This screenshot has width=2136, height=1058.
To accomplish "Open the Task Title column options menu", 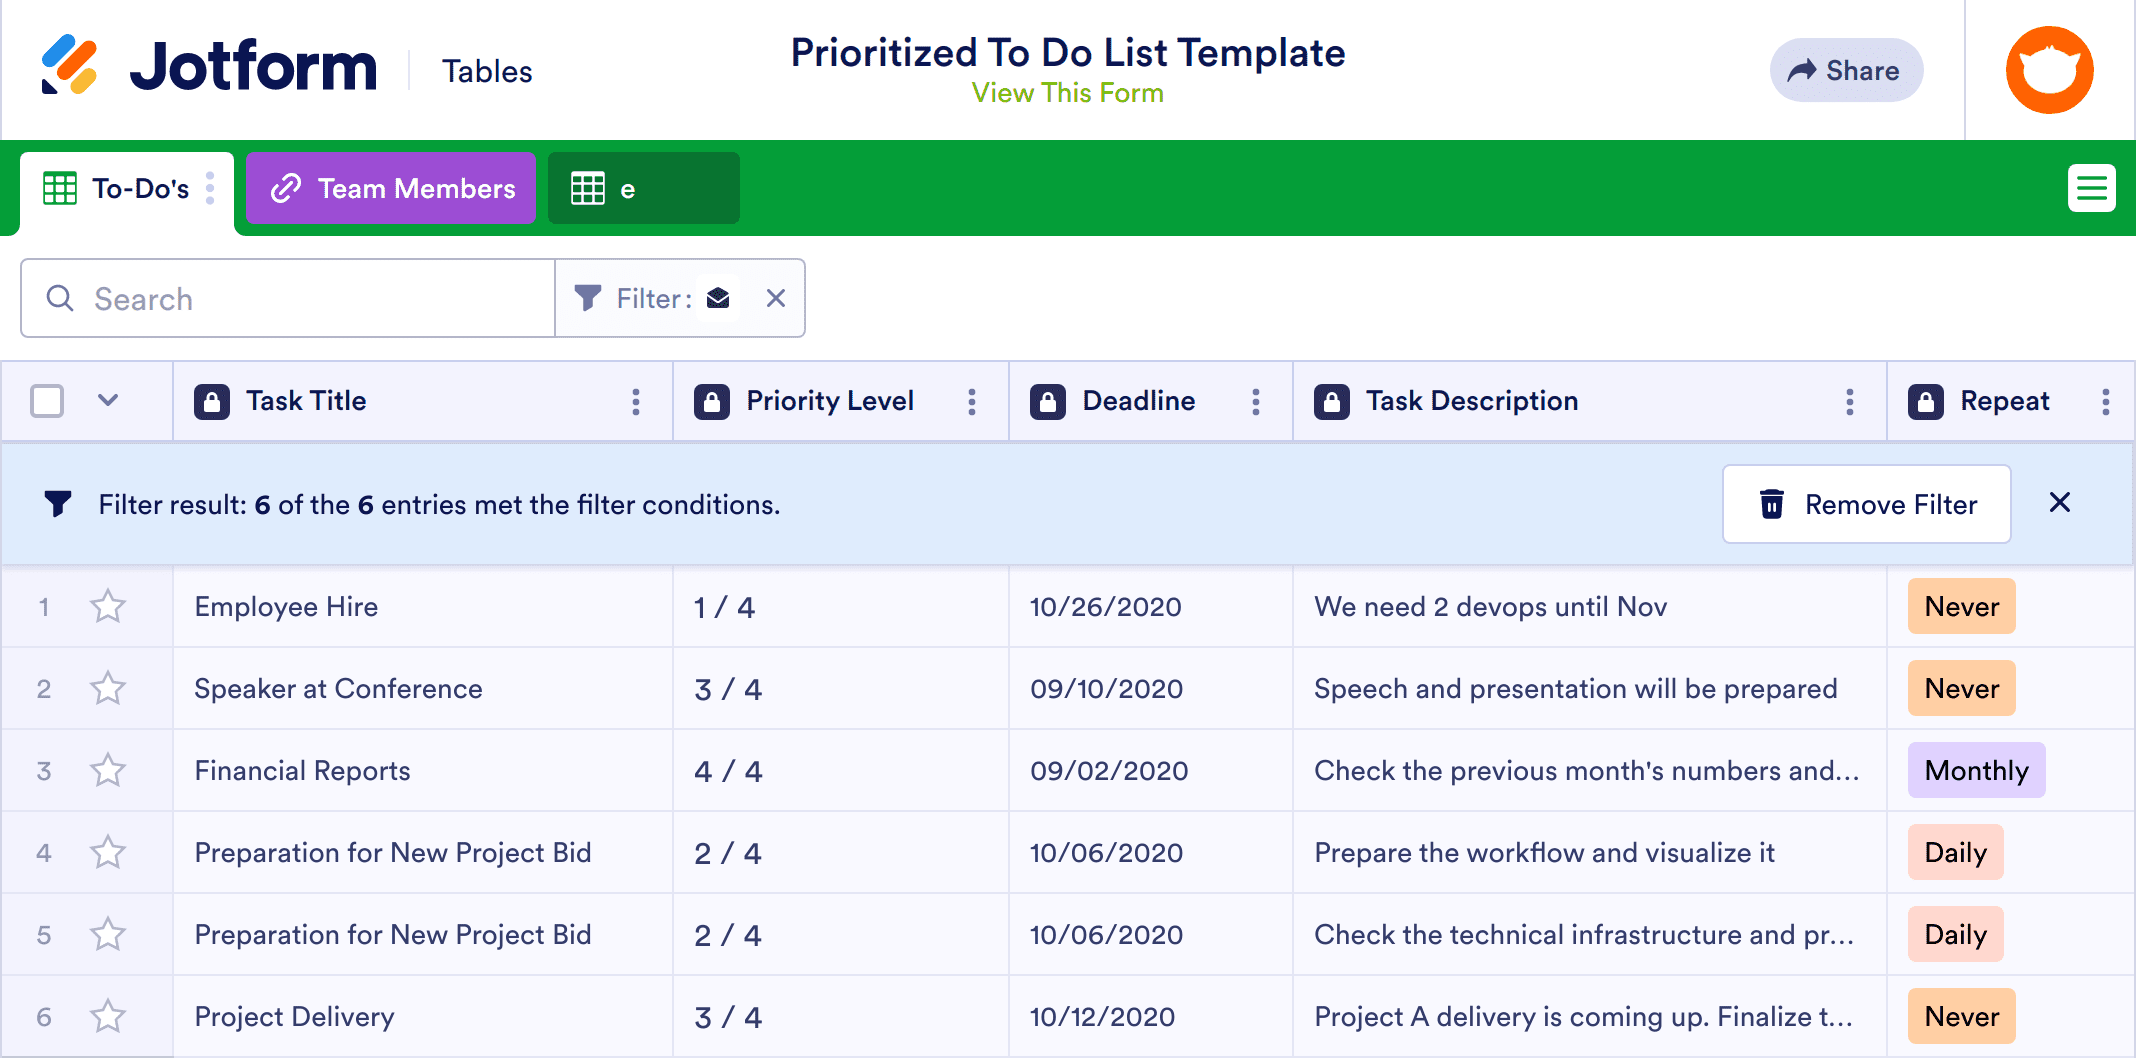I will point(636,401).
